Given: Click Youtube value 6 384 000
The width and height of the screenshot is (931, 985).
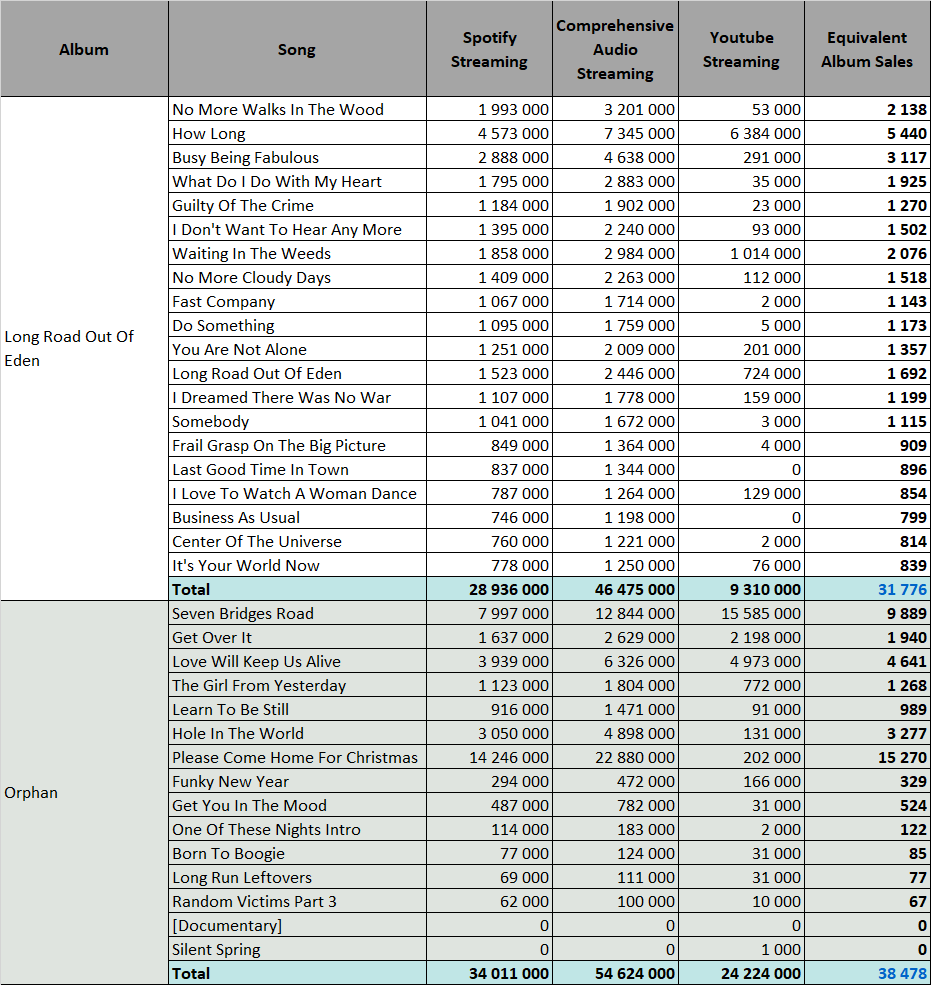Looking at the screenshot, I should pyautogui.click(x=741, y=133).
